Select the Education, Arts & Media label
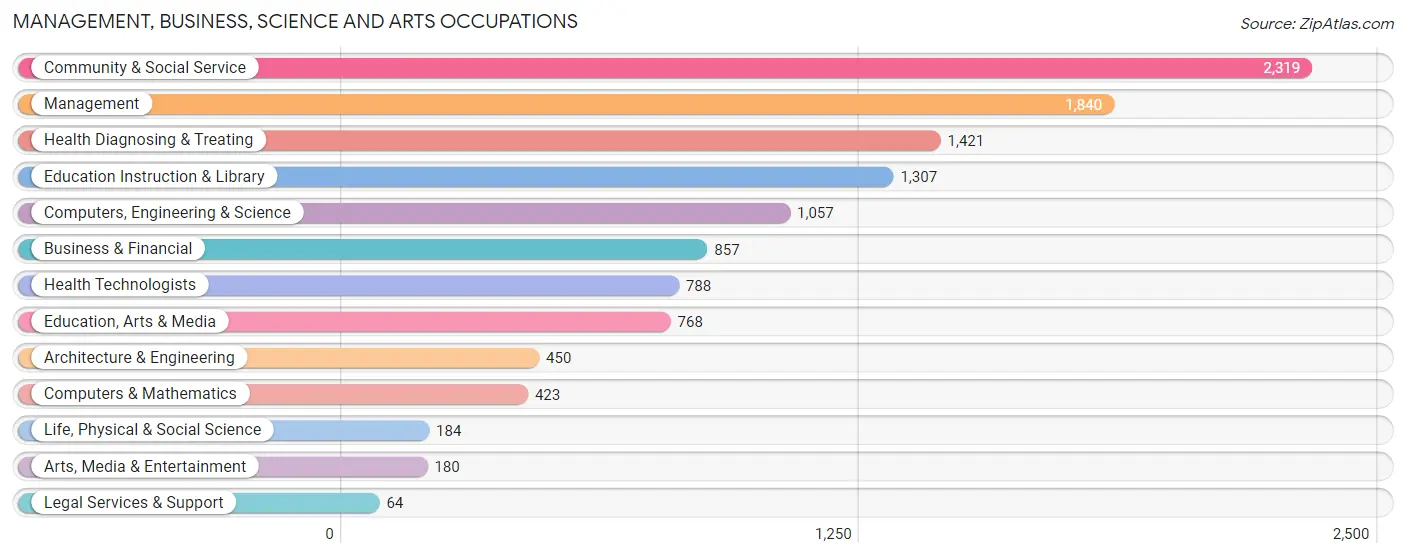This screenshot has height=558, width=1406. coord(130,321)
